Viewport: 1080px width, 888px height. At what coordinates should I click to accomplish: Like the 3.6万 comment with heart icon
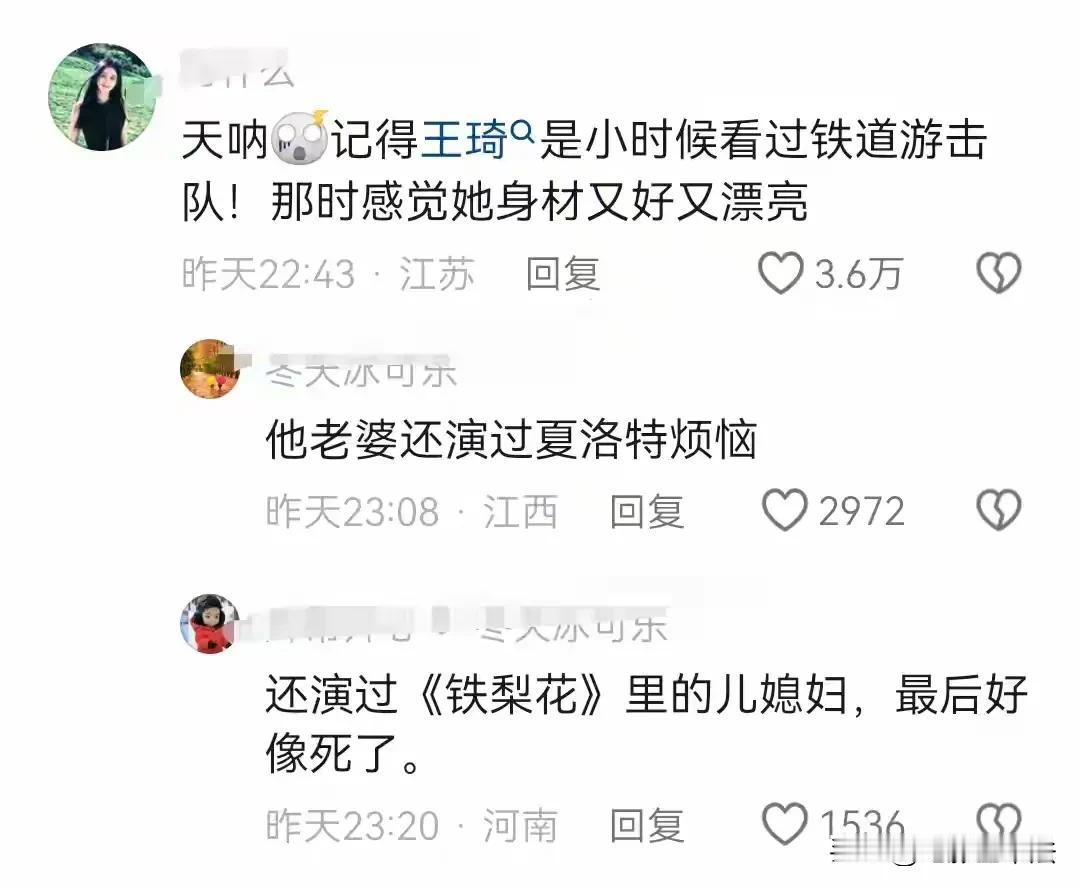point(780,273)
